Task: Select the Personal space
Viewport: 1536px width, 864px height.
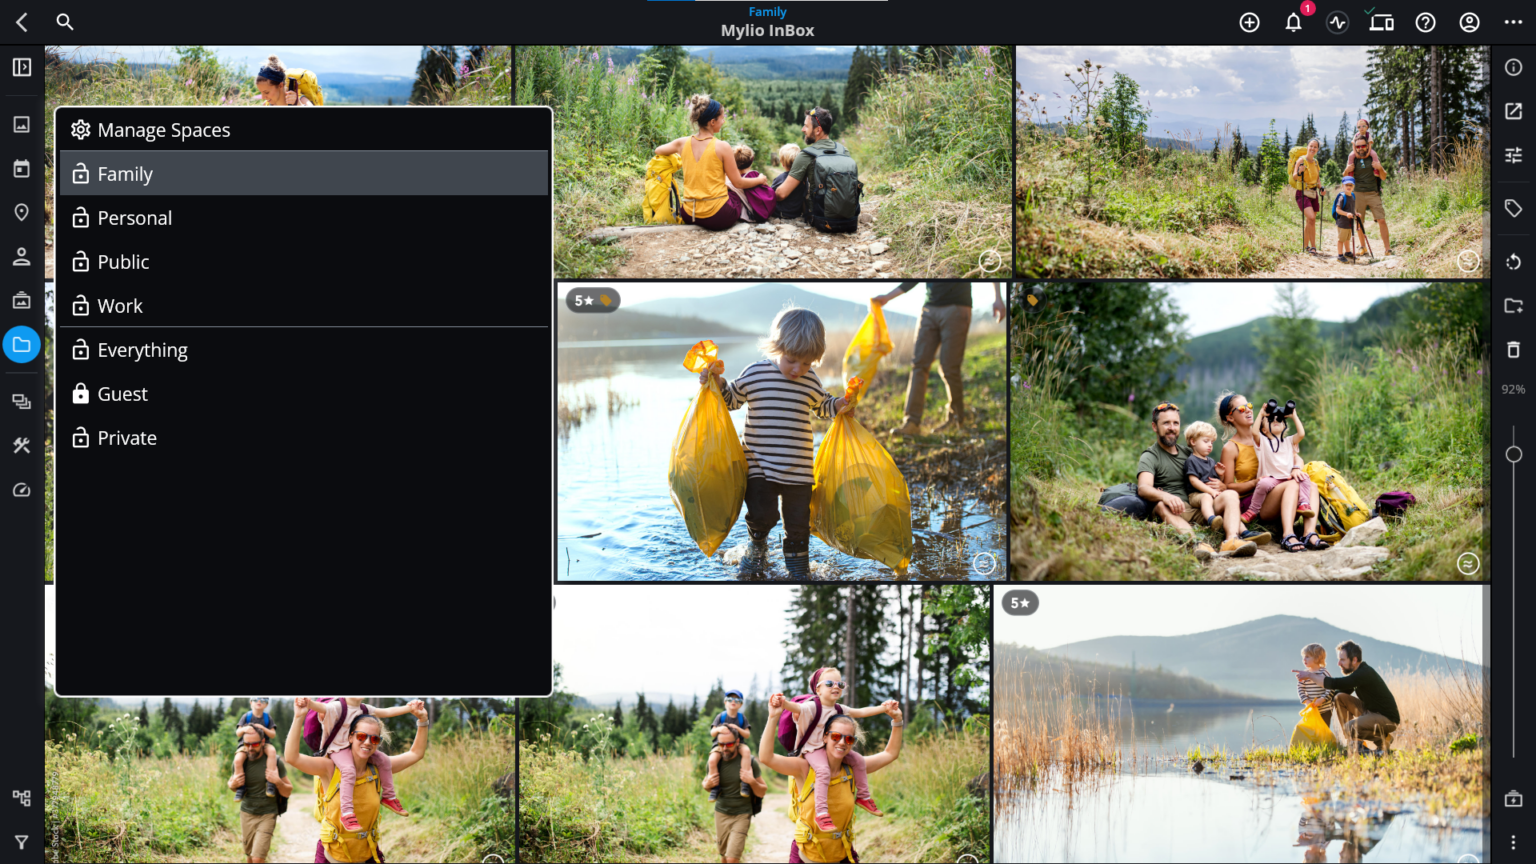Action: click(134, 217)
